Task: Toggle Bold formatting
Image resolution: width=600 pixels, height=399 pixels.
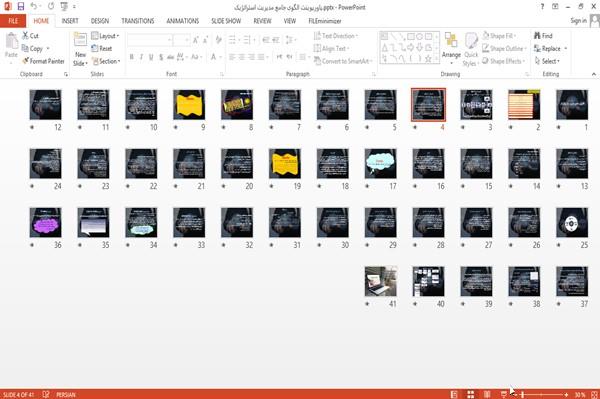Action: [132, 57]
